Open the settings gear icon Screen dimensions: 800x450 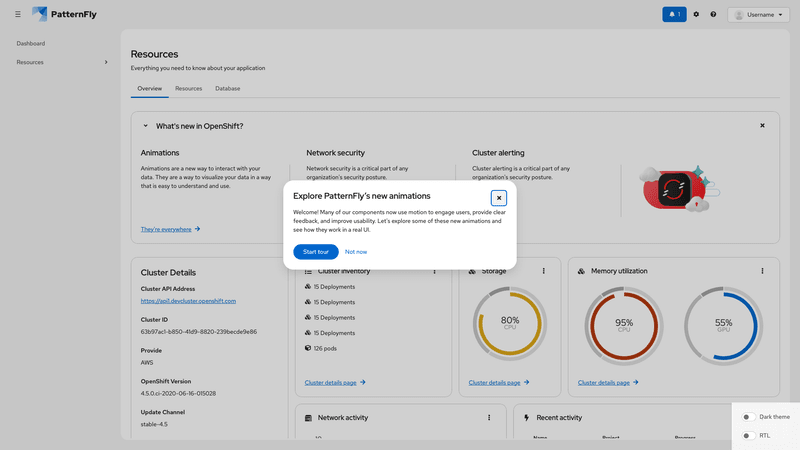click(x=696, y=14)
